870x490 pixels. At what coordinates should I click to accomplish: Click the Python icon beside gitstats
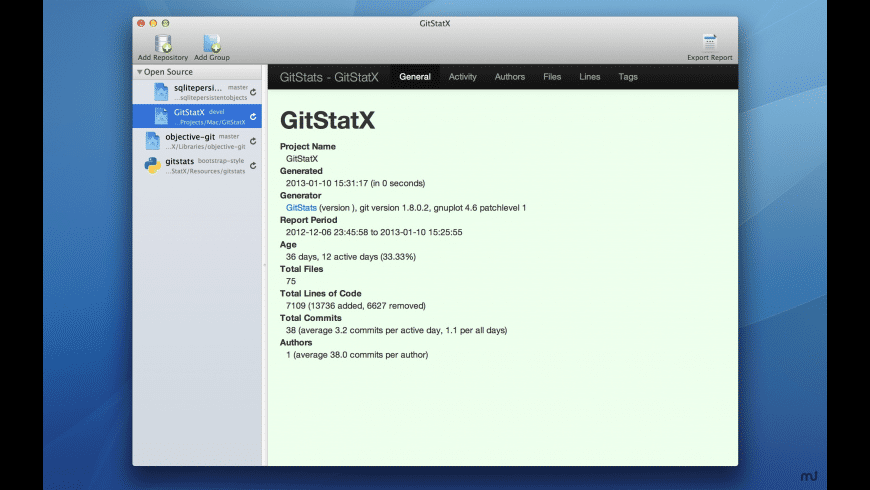pyautogui.click(x=153, y=166)
